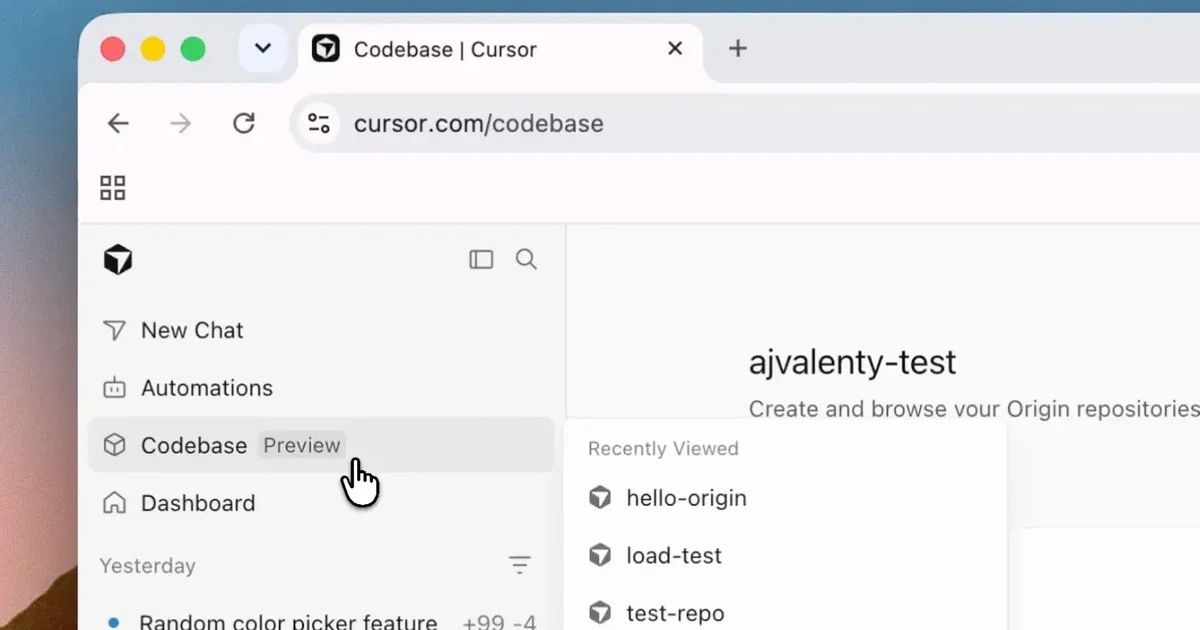Click the test-repo cube icon
The width and height of the screenshot is (1200, 630).
(600, 612)
